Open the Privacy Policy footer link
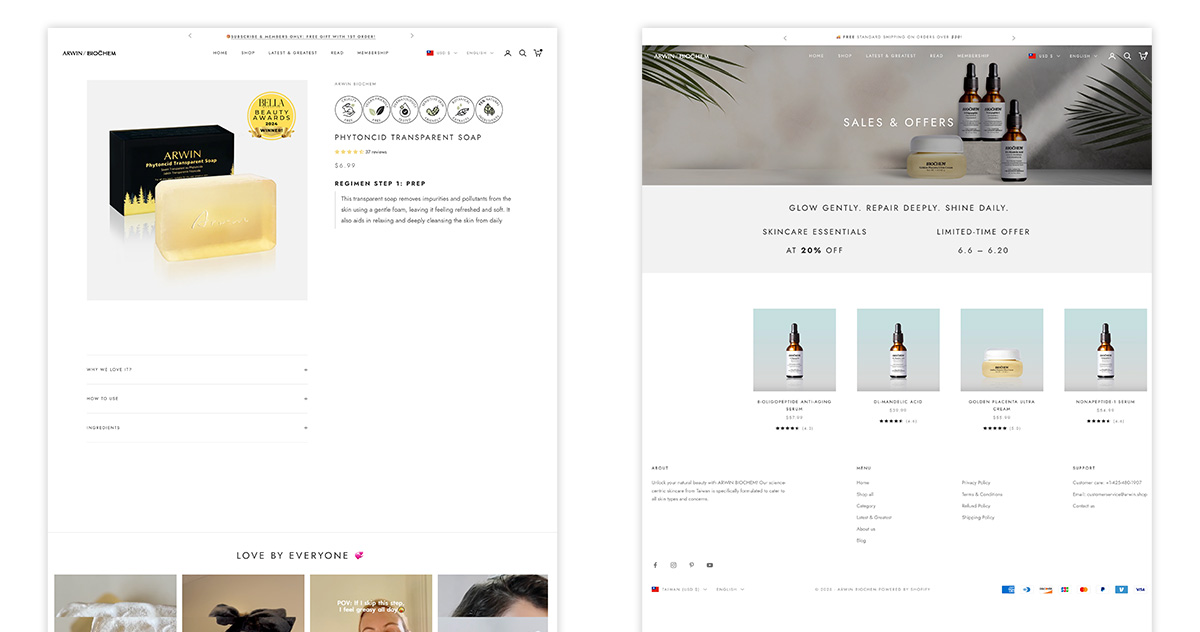 point(976,483)
